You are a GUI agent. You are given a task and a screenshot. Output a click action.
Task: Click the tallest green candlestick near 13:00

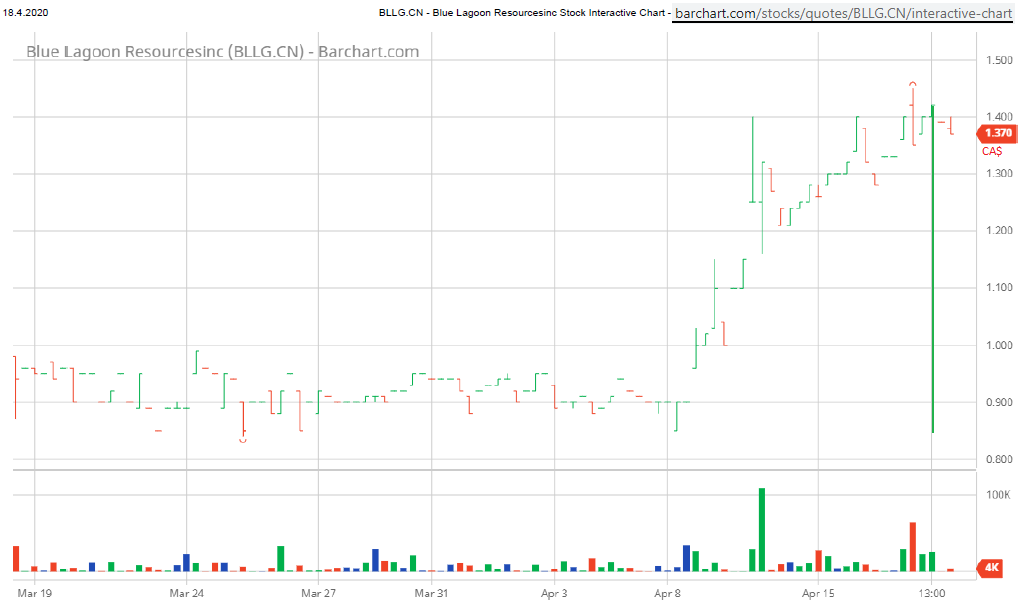click(932, 270)
